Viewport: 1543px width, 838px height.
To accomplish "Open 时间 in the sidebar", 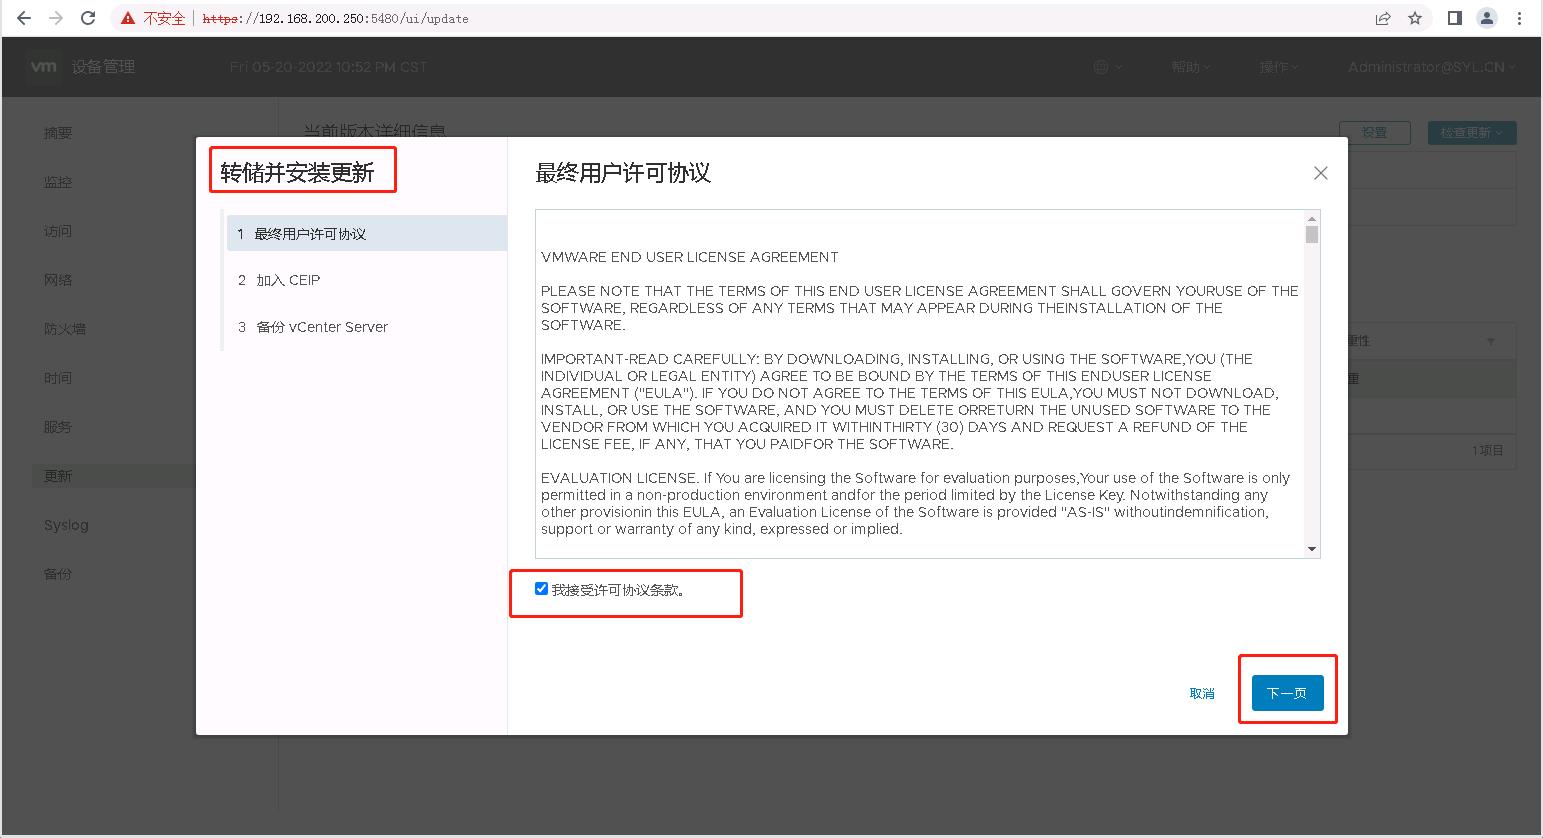I will coord(58,378).
